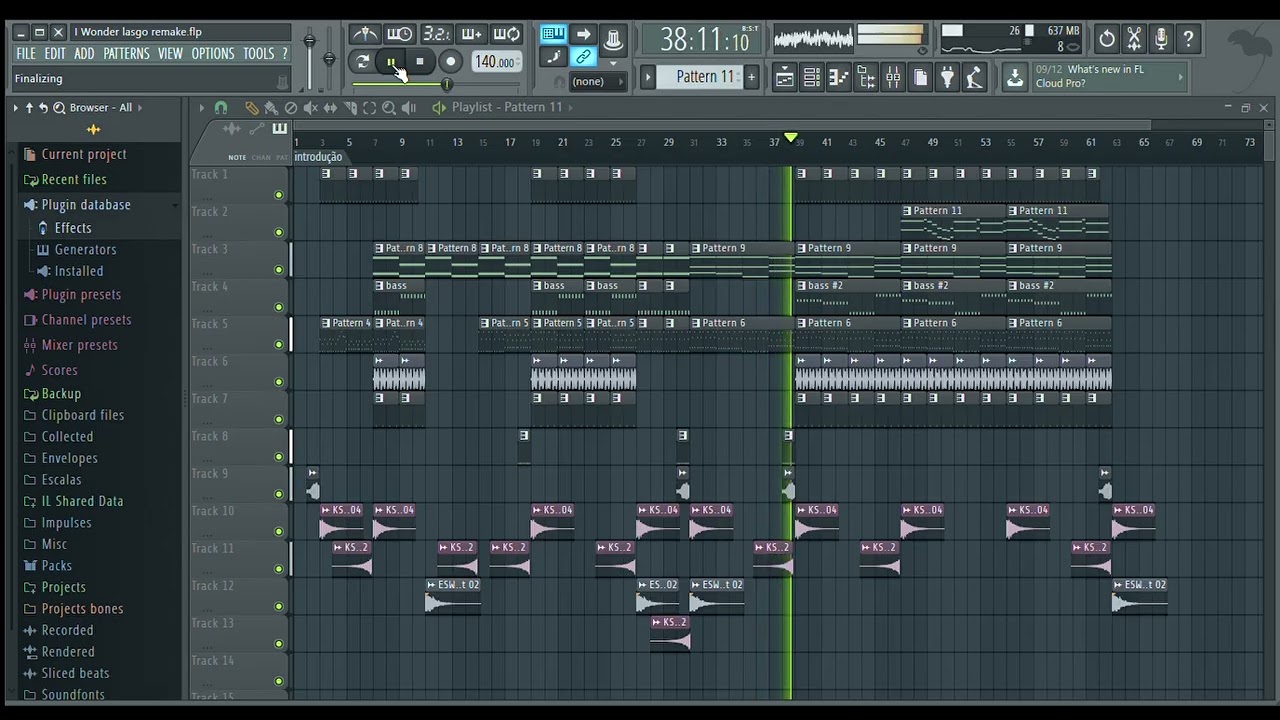Open the OPTIONS menu
Screen dimensions: 1280x720
tap(213, 54)
